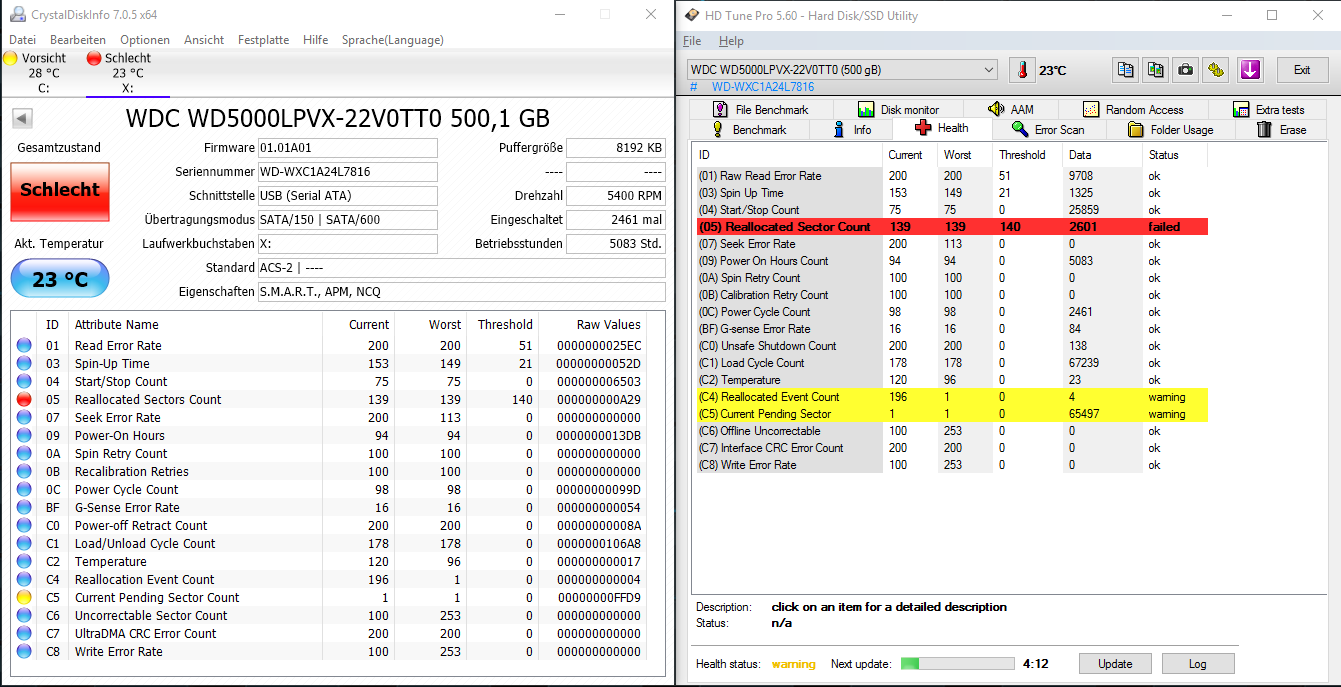Open the Sprache(Language) menu
Viewport: 1341px width, 687px height.
(393, 40)
